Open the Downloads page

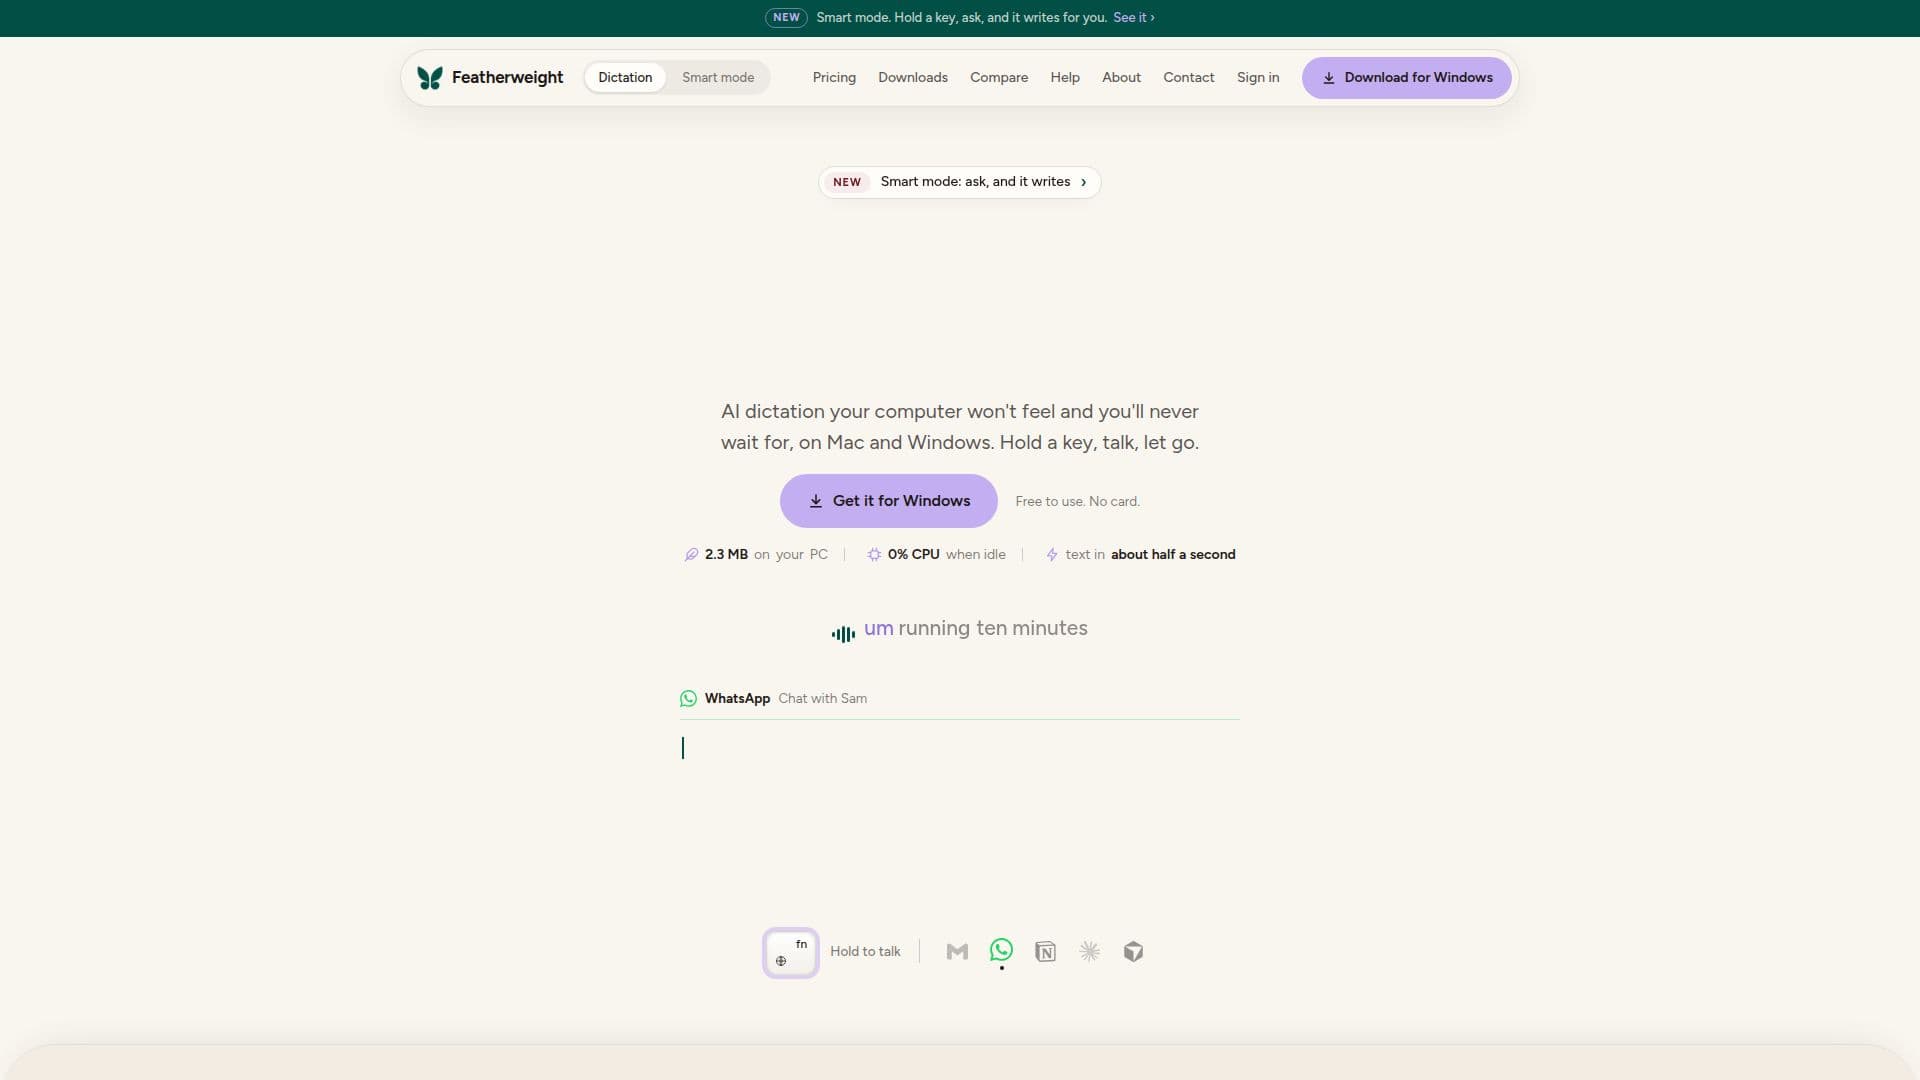(x=913, y=78)
